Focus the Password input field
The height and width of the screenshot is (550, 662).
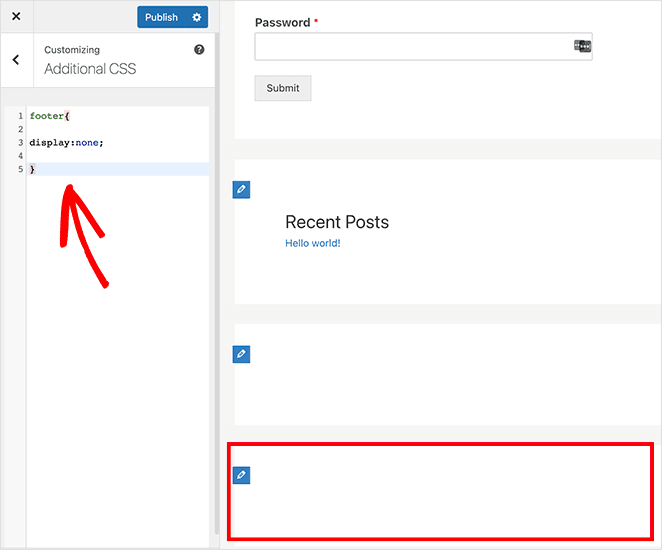click(x=412, y=47)
